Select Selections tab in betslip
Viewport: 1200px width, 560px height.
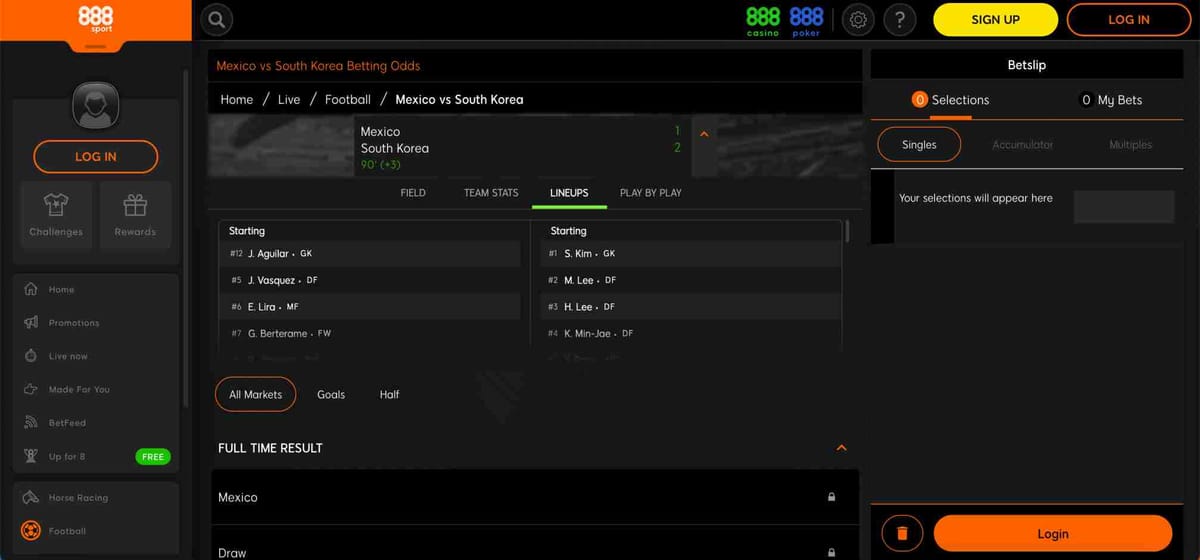click(x=950, y=100)
